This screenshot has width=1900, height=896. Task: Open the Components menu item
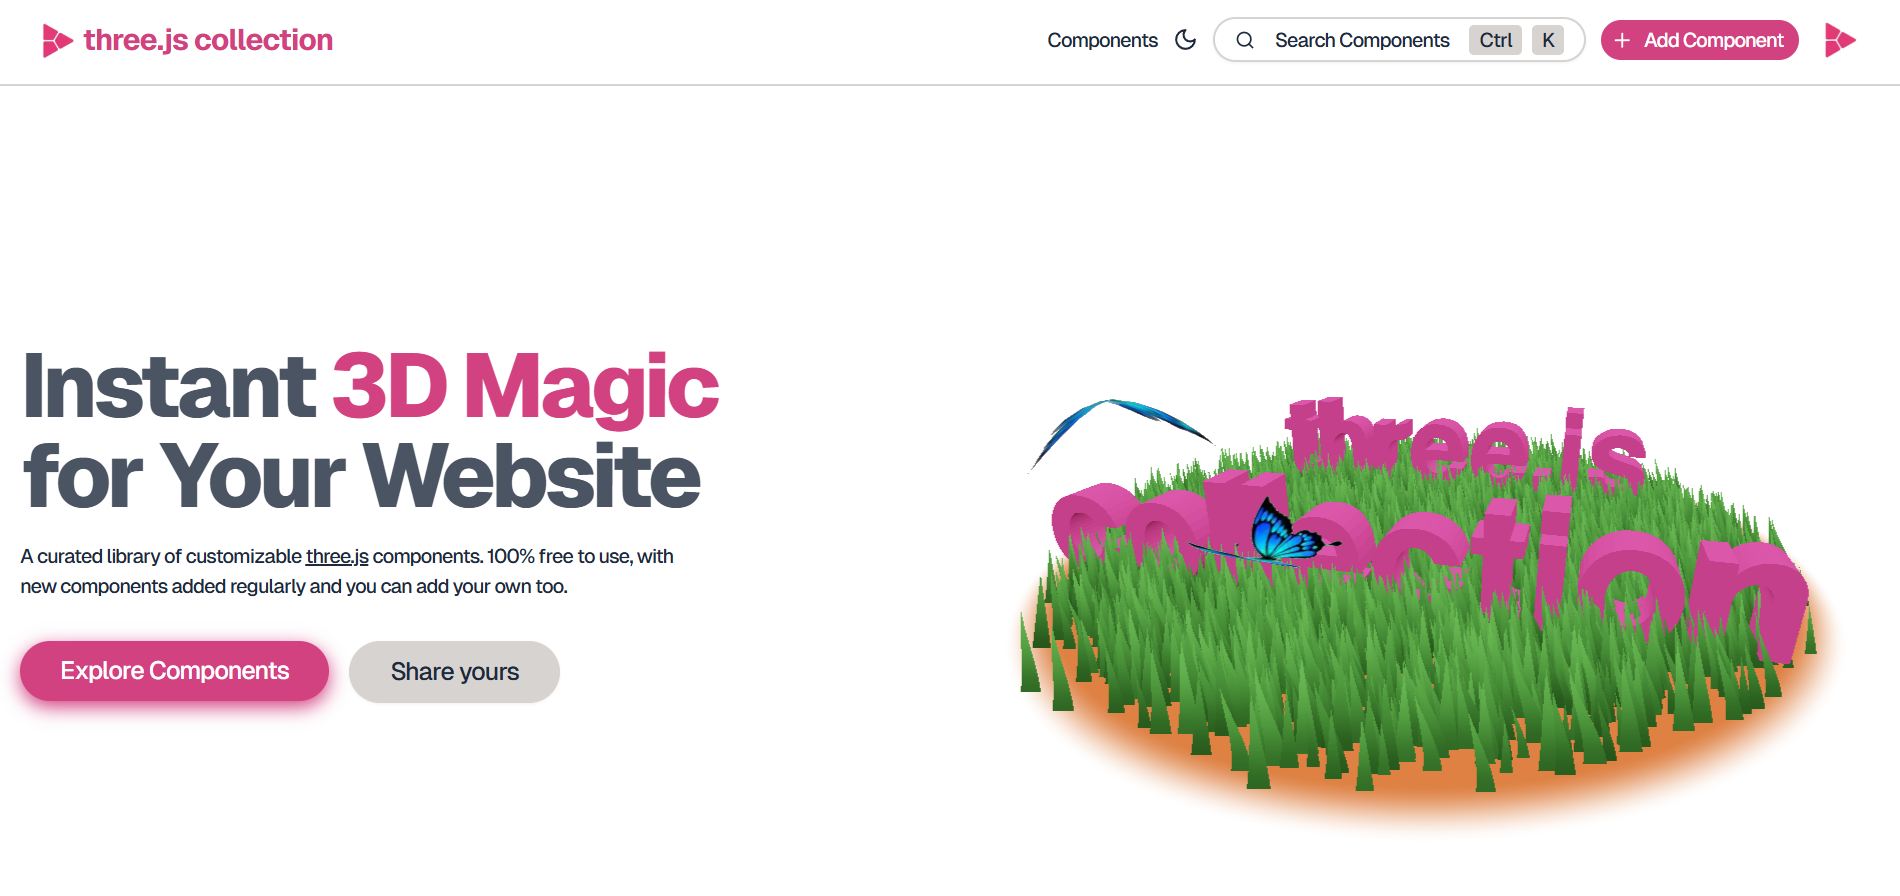(x=1102, y=40)
